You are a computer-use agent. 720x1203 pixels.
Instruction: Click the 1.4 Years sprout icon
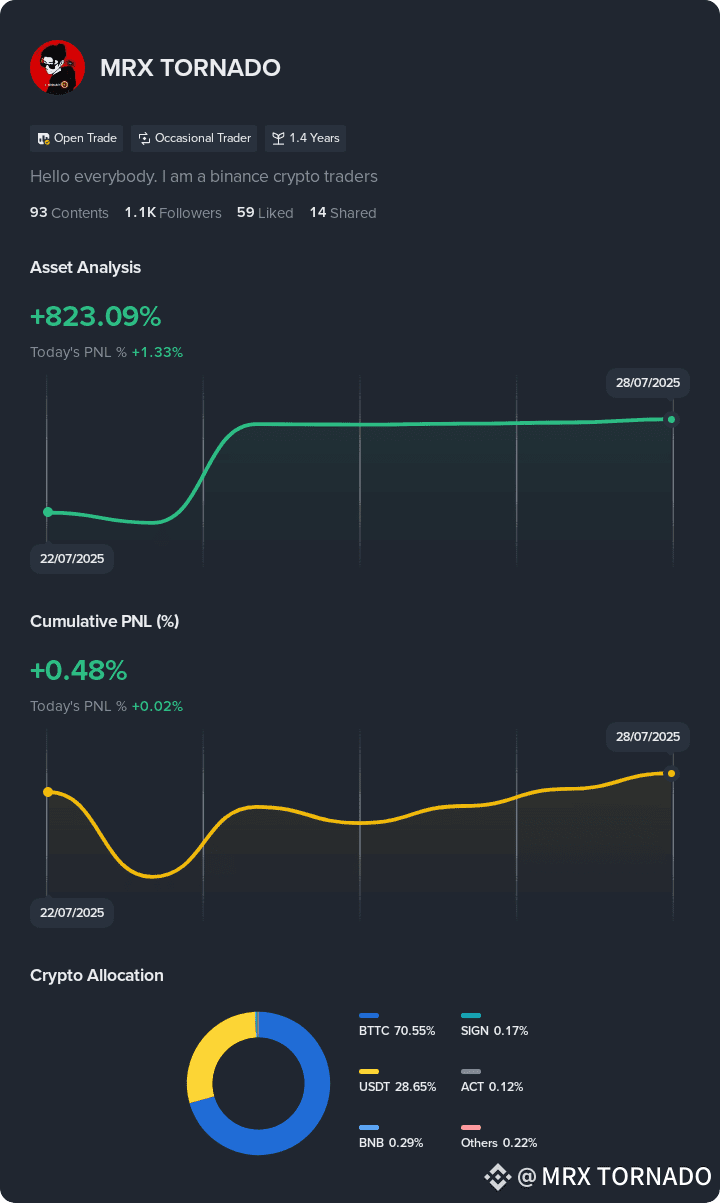coord(279,138)
